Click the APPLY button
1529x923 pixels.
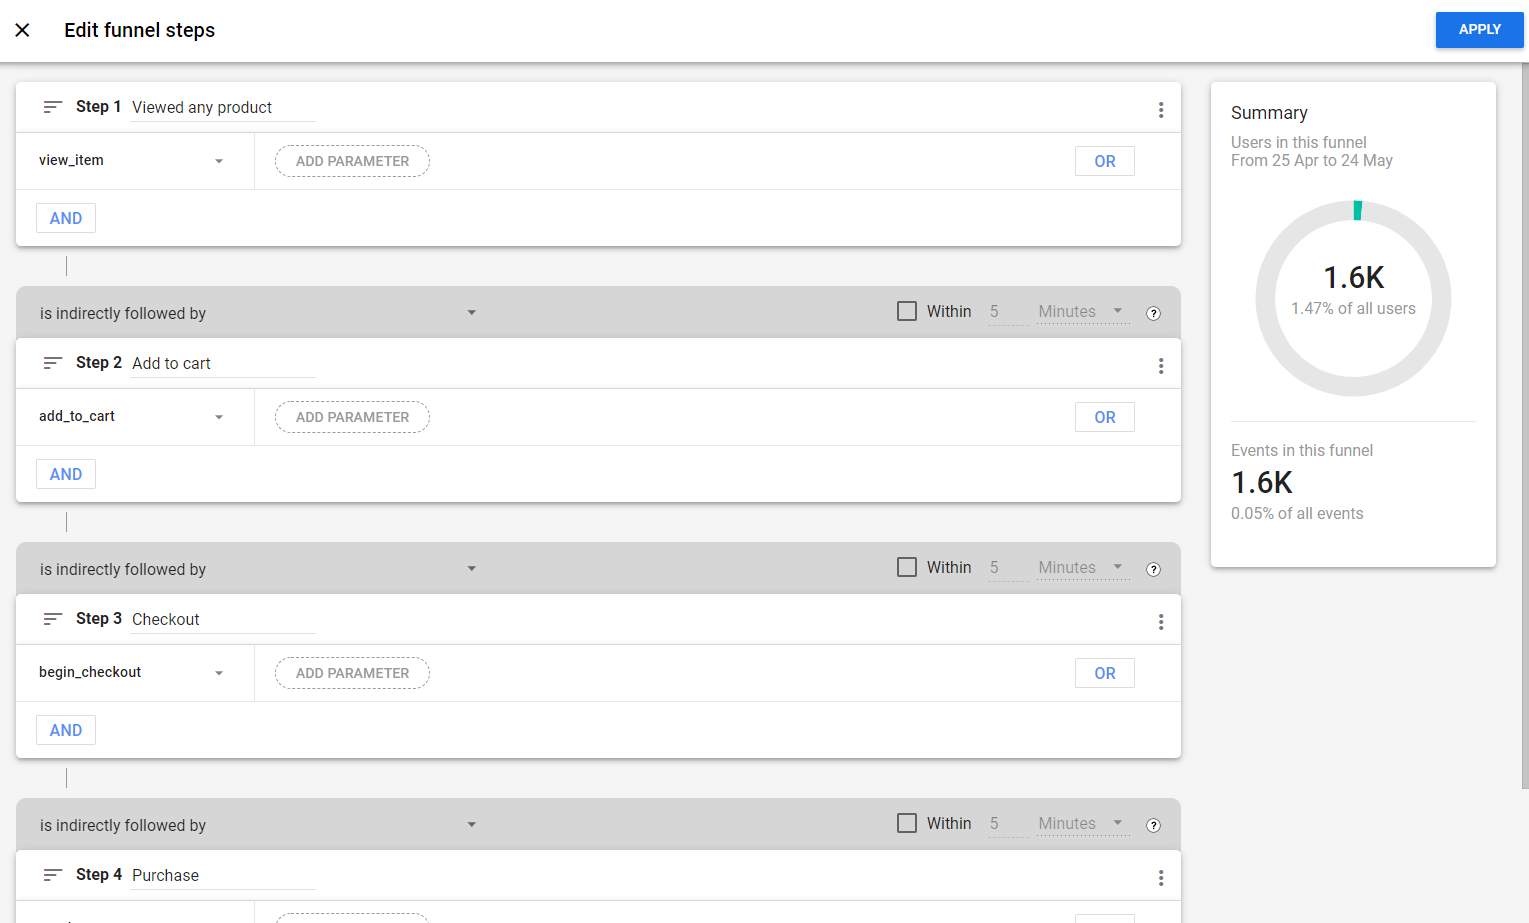[x=1479, y=30]
